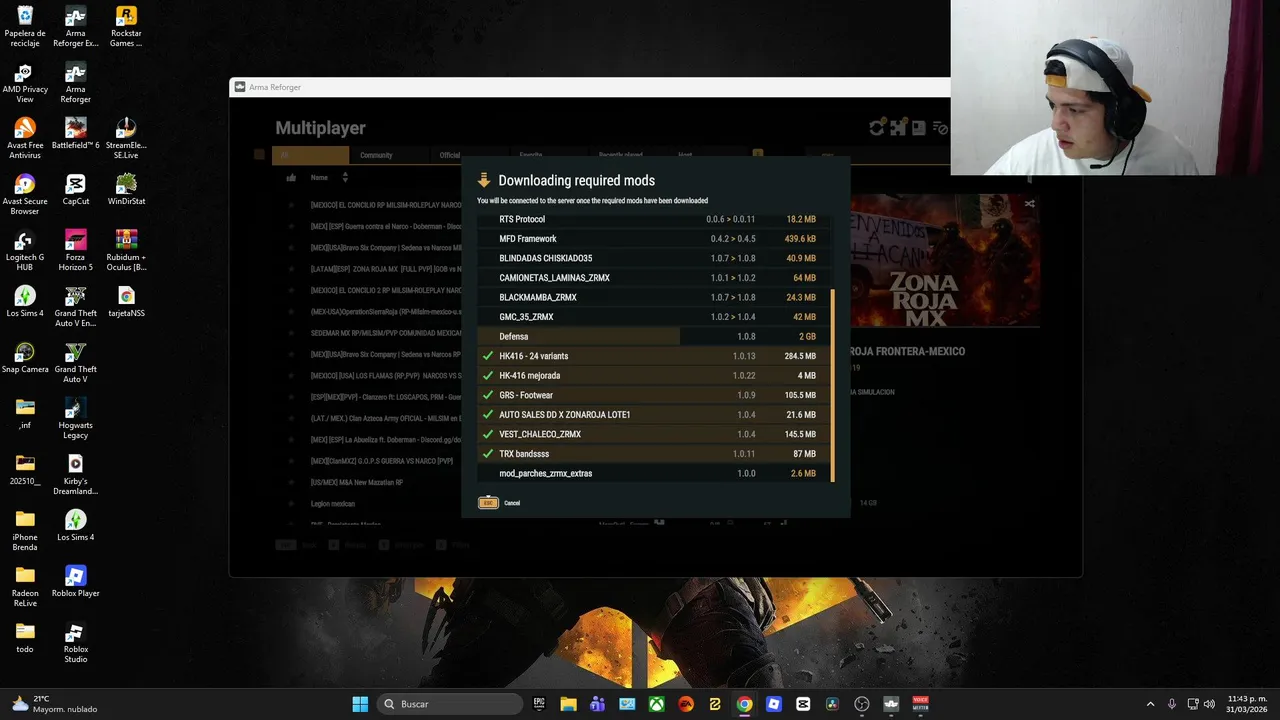The image size is (1280, 720).
Task: Select AUTO SALES DD X ZONAROJA LOTE1 row
Action: 651,414
